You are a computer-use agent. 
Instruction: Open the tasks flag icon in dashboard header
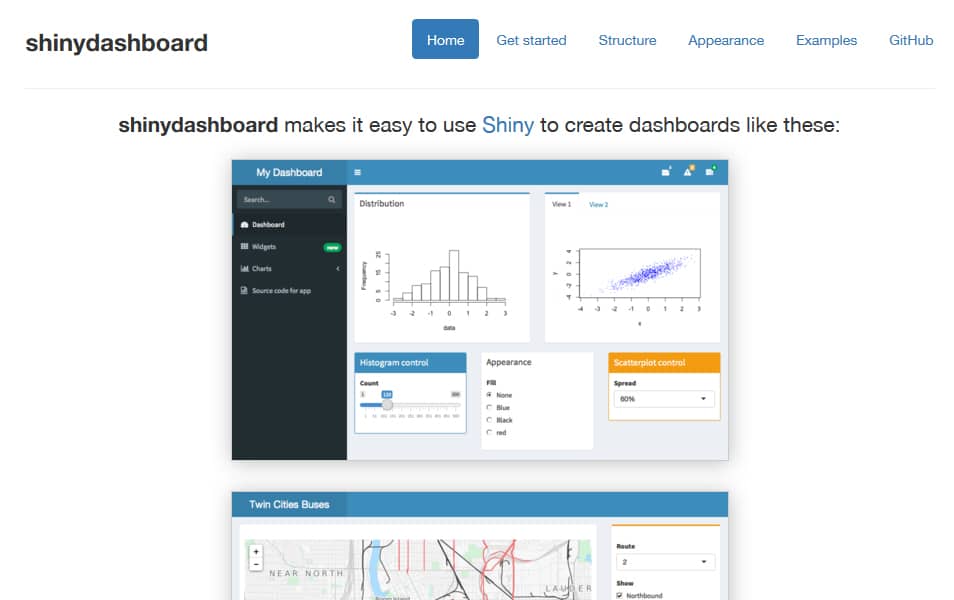click(710, 172)
